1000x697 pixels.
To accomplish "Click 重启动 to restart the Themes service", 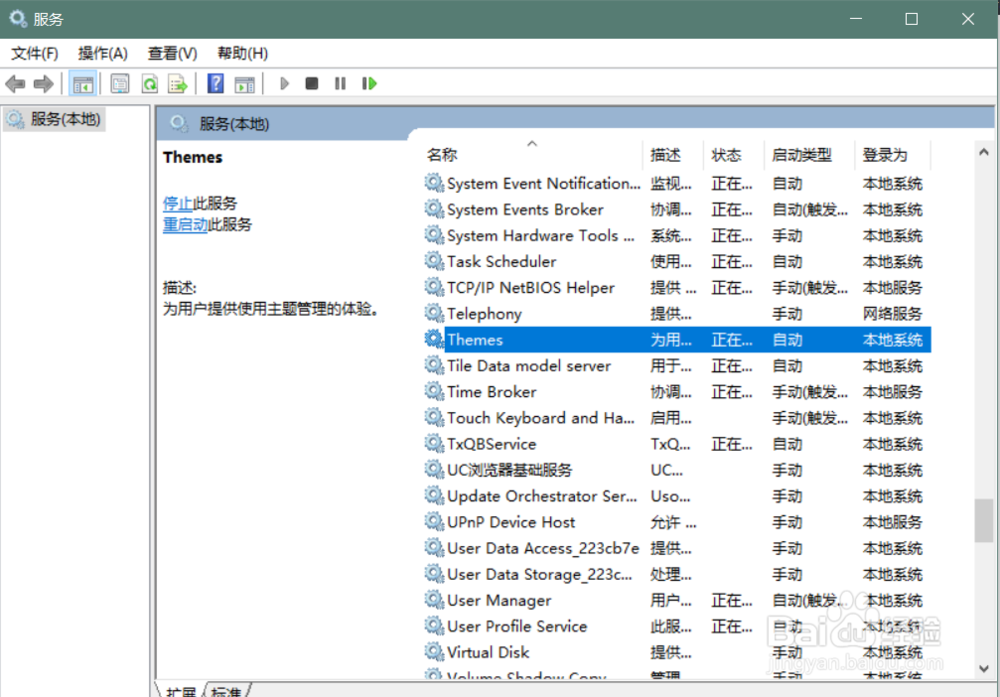I will coord(185,225).
